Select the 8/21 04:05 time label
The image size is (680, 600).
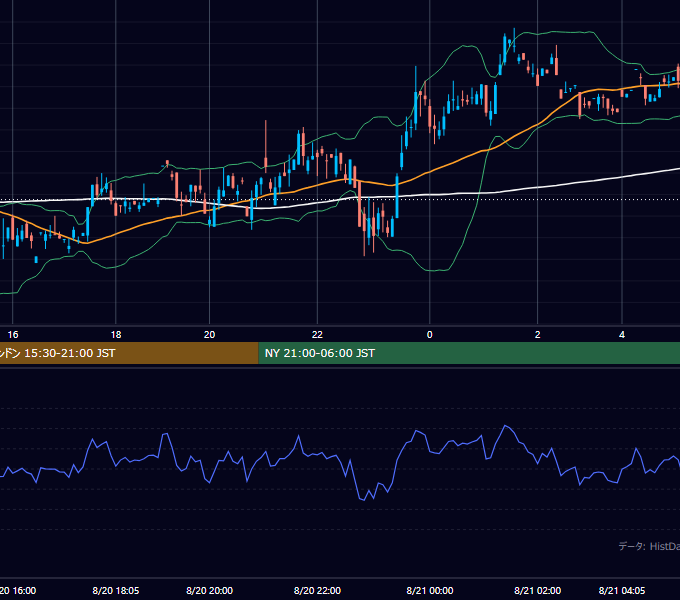coord(622,590)
